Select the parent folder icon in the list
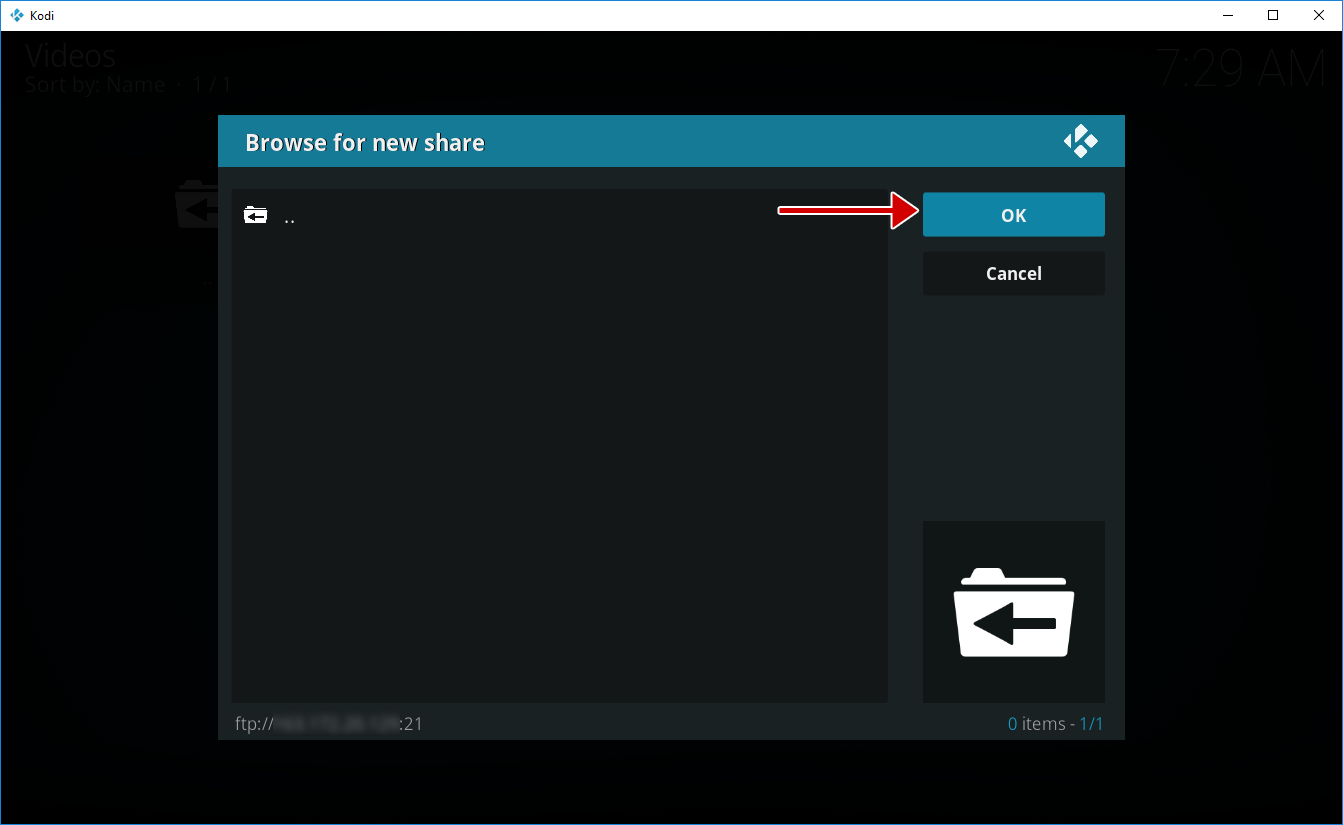 256,215
